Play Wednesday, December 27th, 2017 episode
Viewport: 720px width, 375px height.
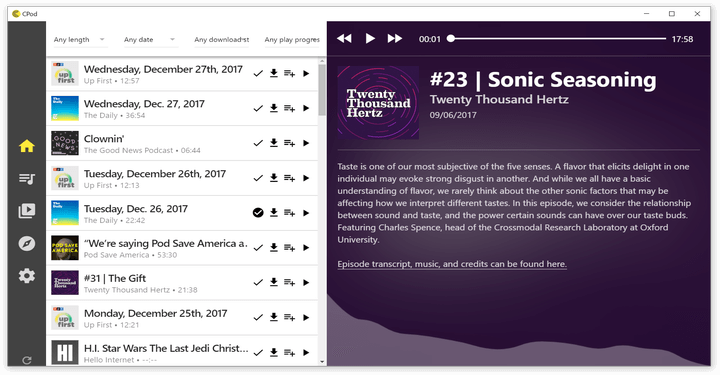tap(306, 73)
